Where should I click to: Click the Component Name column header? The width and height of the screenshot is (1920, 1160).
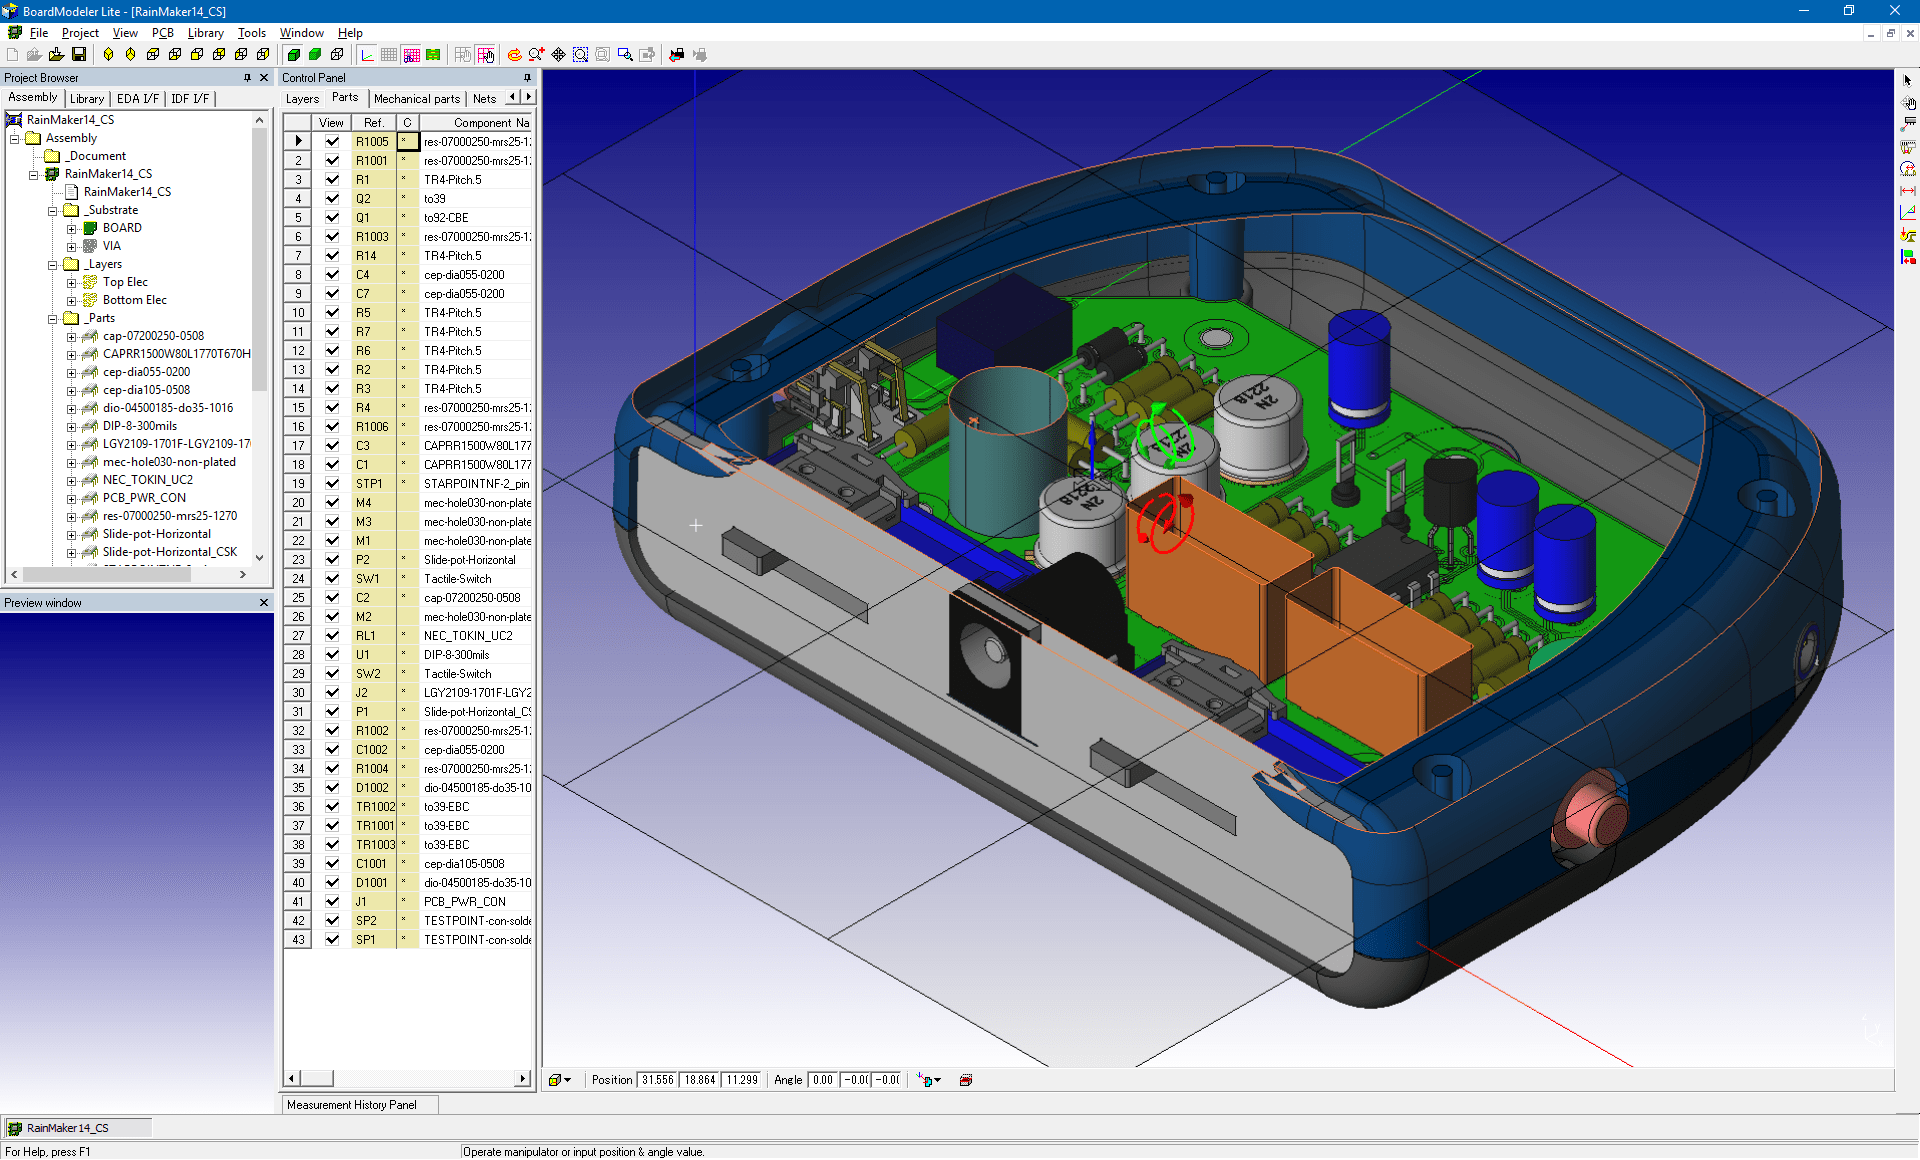pos(477,123)
